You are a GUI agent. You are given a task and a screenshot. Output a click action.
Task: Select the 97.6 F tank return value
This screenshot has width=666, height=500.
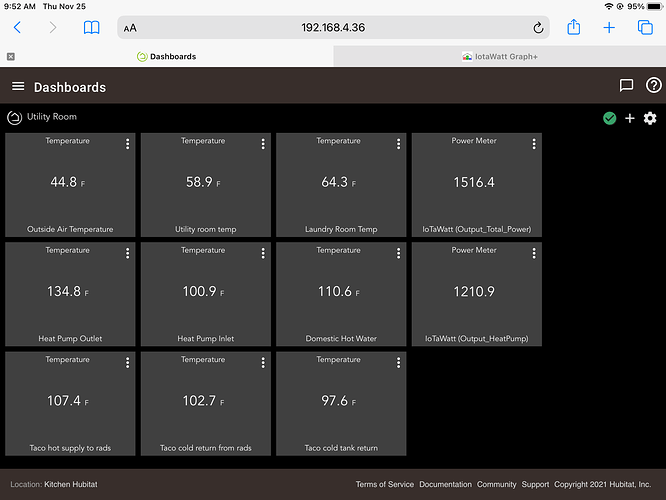tap(339, 401)
